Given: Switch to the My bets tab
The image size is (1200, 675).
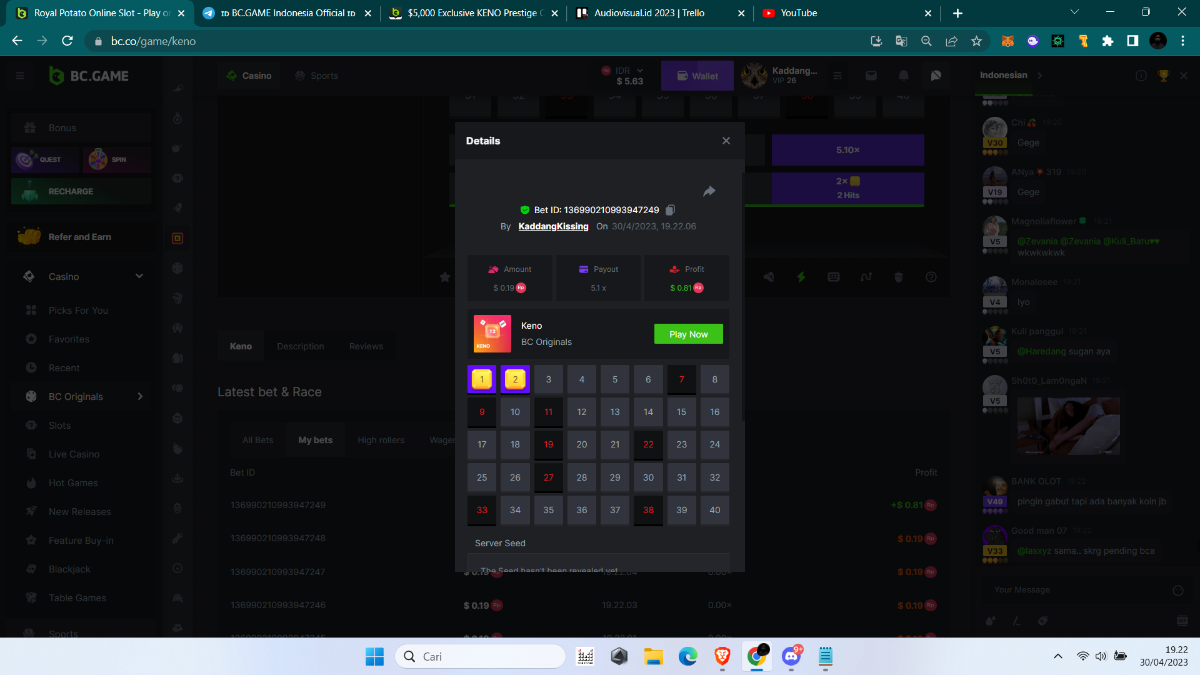Looking at the screenshot, I should point(315,440).
